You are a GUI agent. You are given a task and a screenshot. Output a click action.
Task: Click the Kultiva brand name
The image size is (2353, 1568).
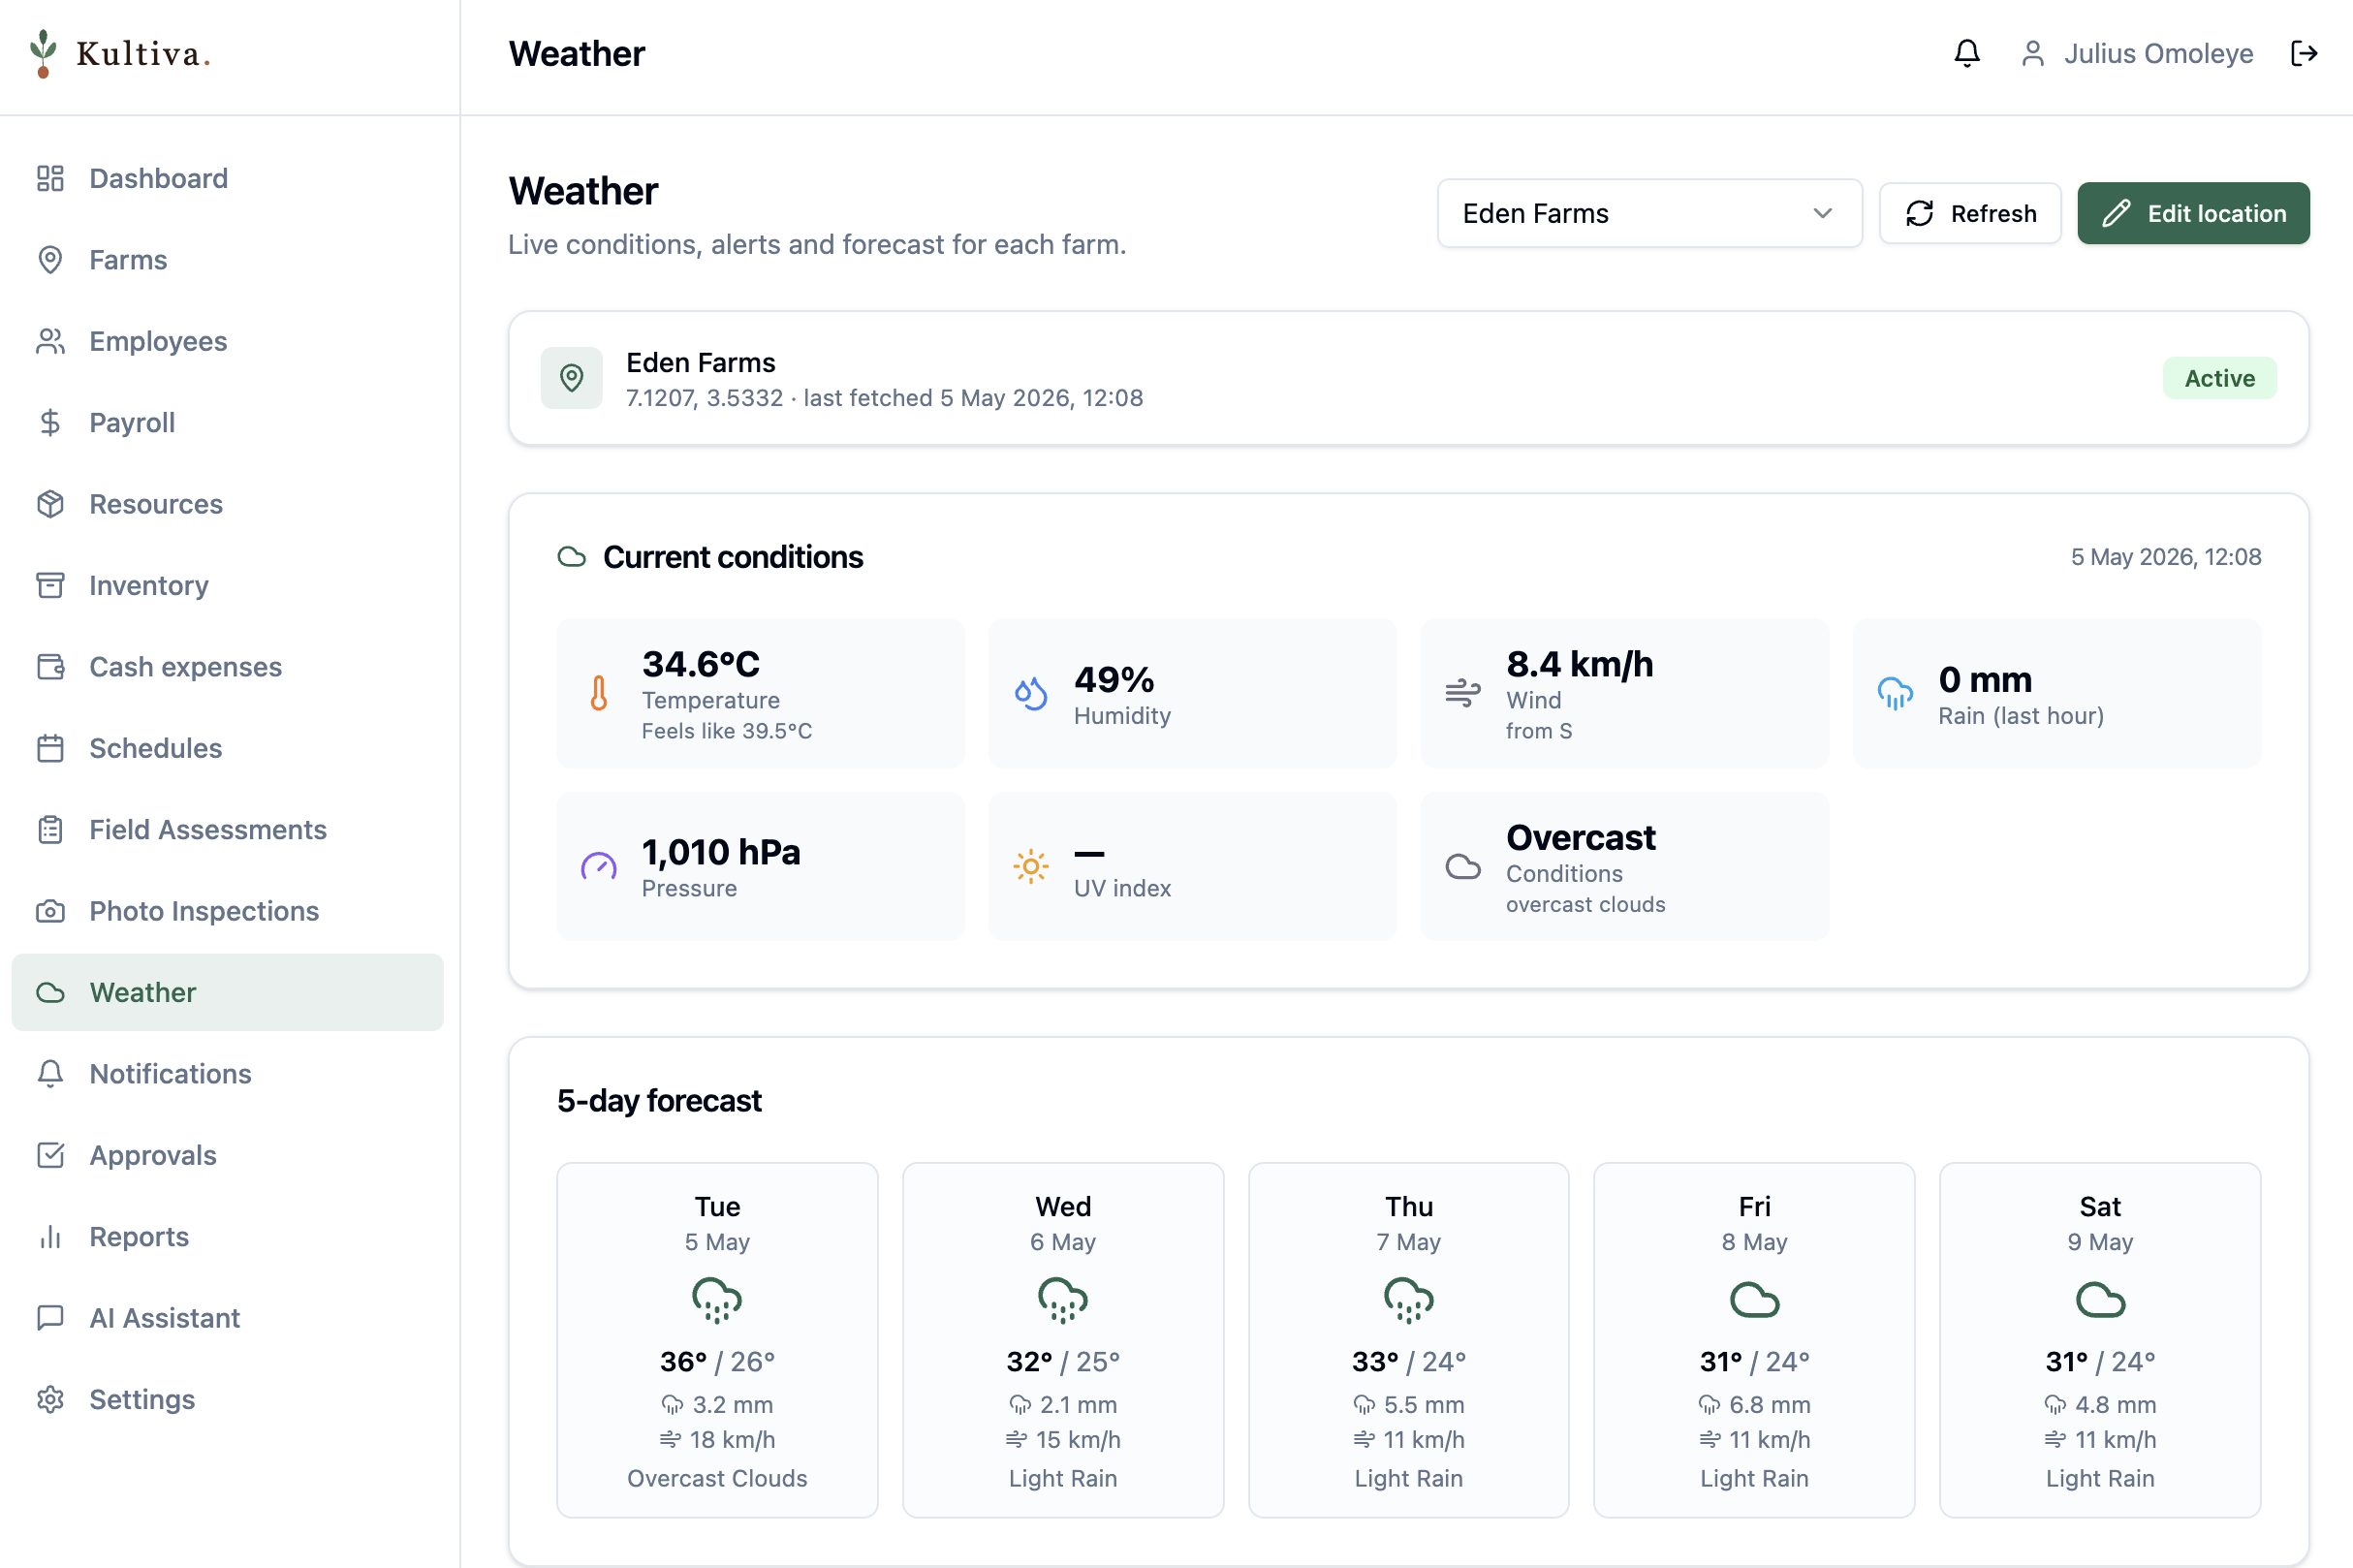[143, 54]
